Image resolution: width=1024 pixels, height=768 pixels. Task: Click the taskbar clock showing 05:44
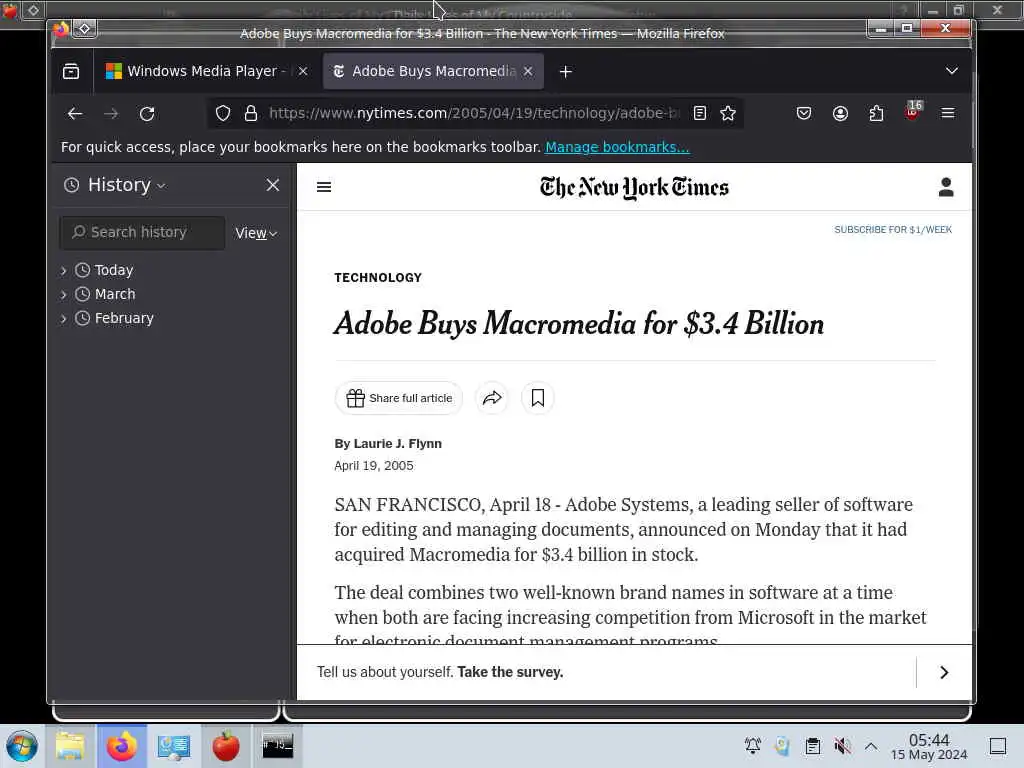click(929, 746)
